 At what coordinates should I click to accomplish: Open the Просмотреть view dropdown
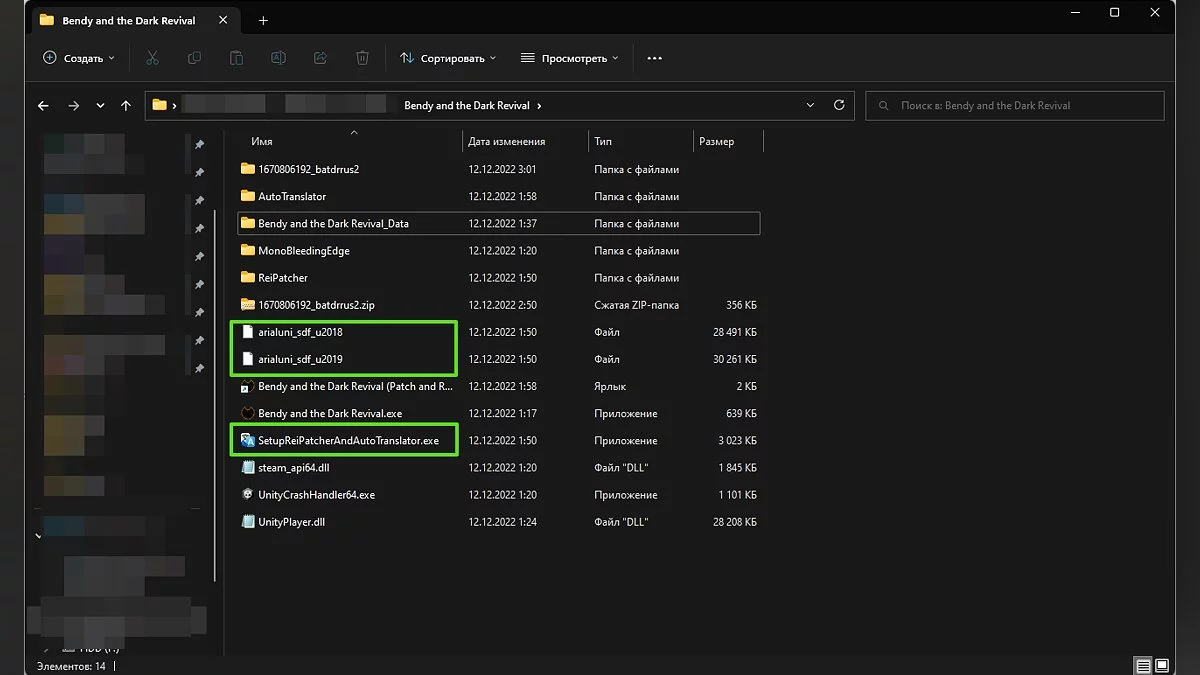(x=569, y=58)
